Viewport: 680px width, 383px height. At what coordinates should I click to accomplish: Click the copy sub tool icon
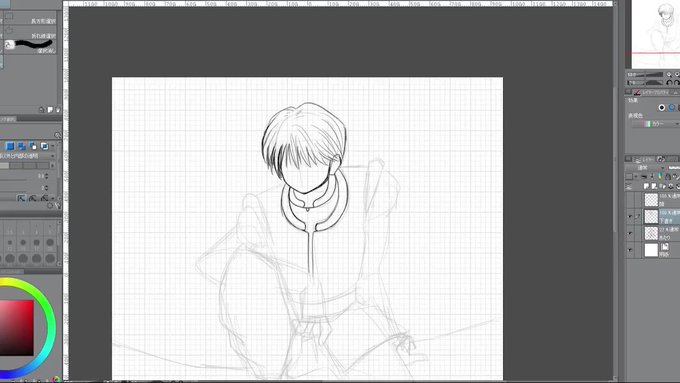click(x=50, y=110)
